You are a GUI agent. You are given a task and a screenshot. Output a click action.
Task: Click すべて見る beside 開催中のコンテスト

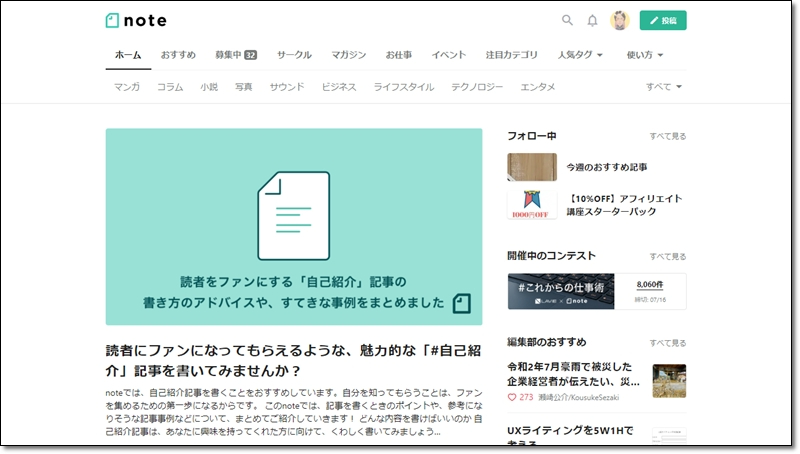(x=667, y=256)
